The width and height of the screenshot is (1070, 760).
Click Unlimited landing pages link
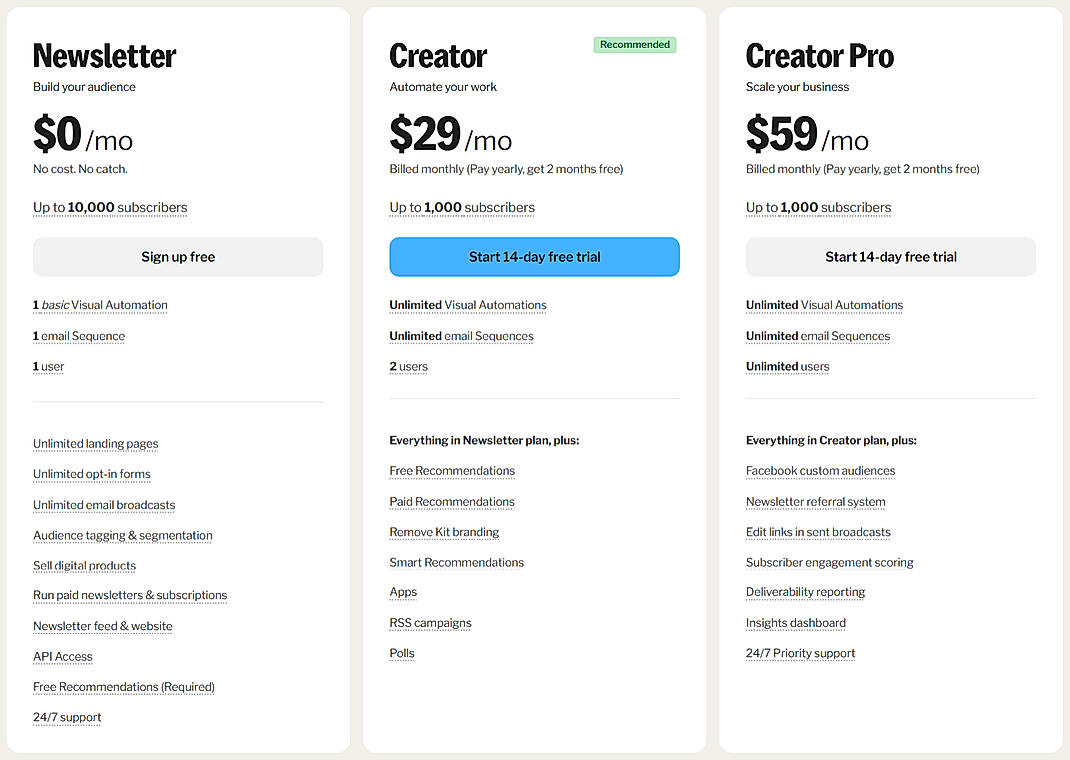tap(95, 443)
